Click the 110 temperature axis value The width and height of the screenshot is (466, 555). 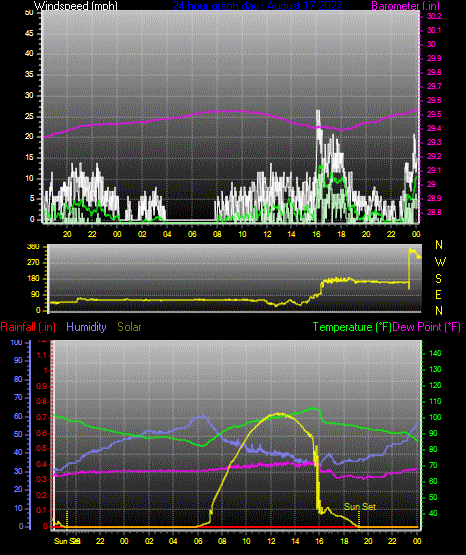pyautogui.click(x=435, y=401)
